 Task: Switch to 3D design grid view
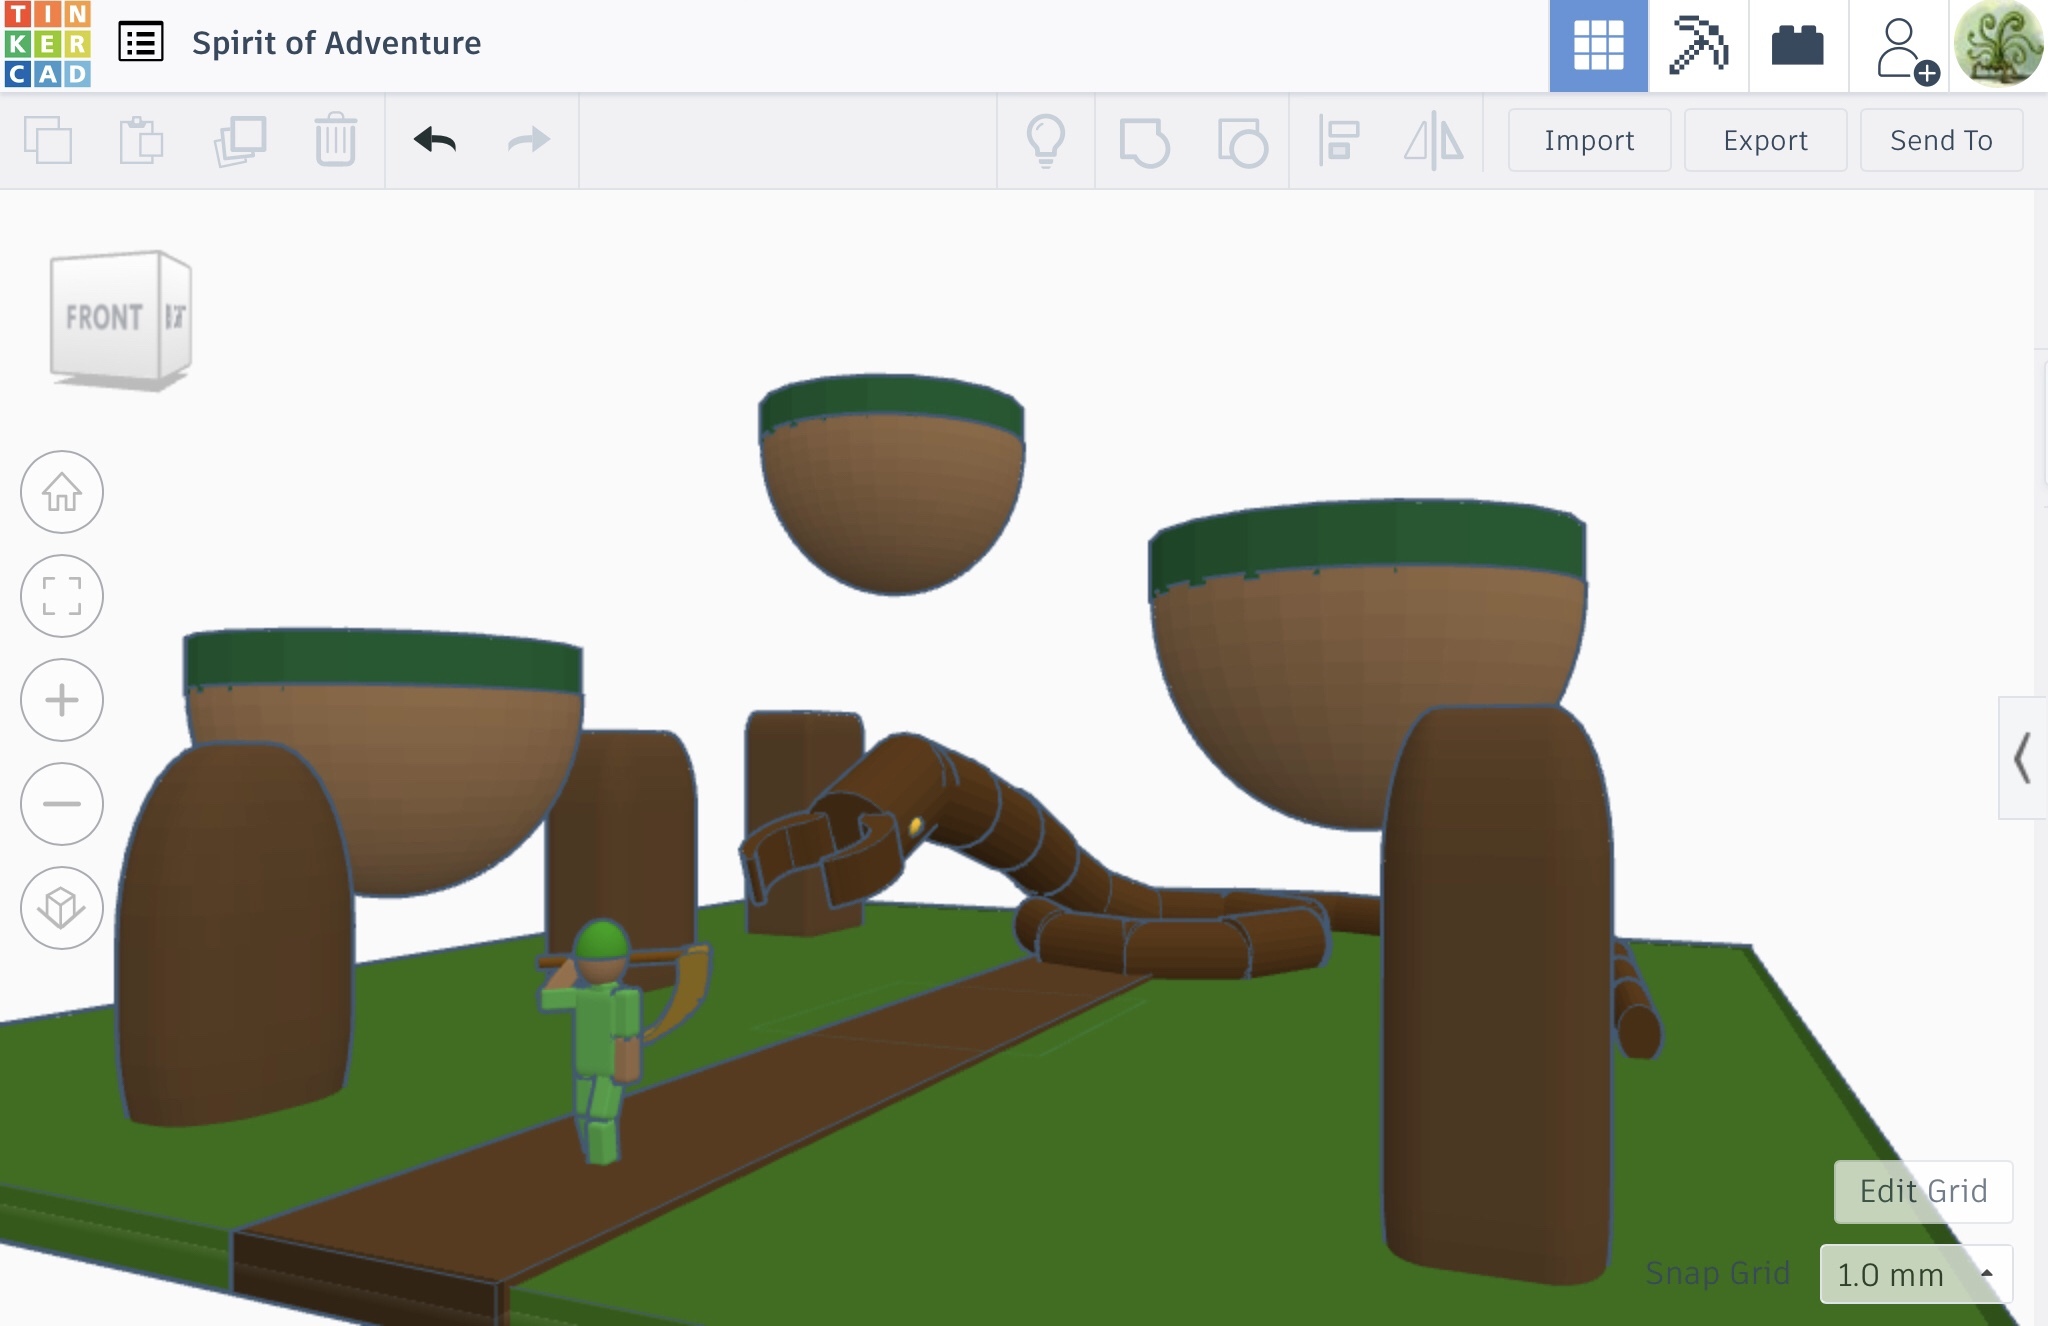[1598, 46]
